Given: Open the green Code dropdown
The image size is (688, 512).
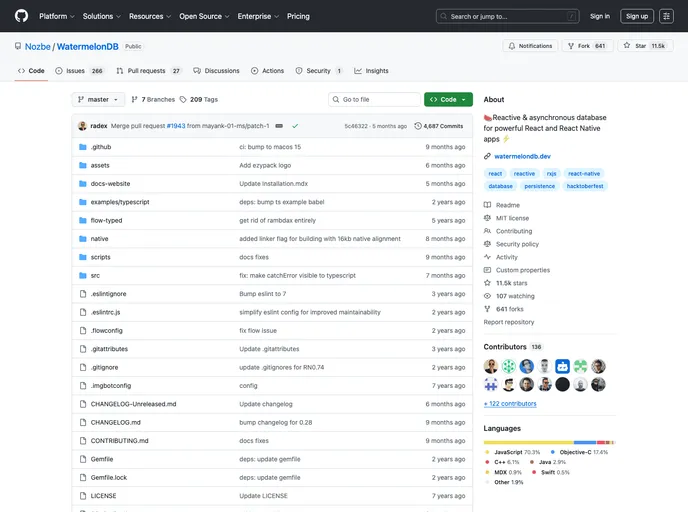Looking at the screenshot, I should (448, 100).
